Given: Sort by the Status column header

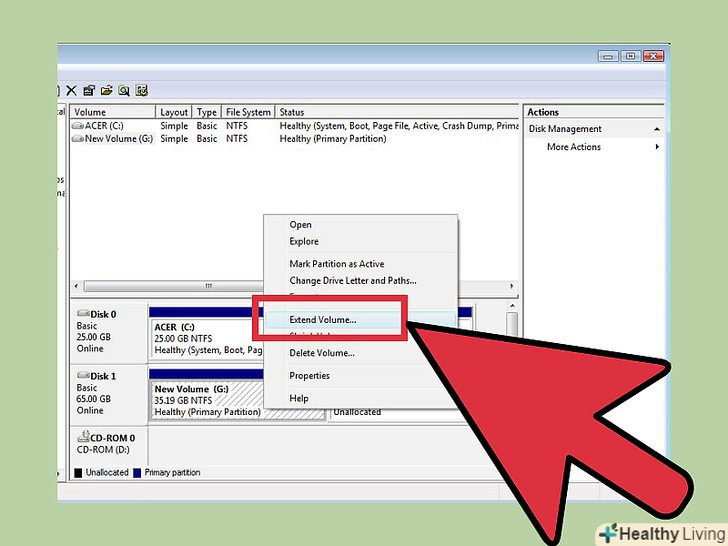Looking at the screenshot, I should click(x=397, y=112).
